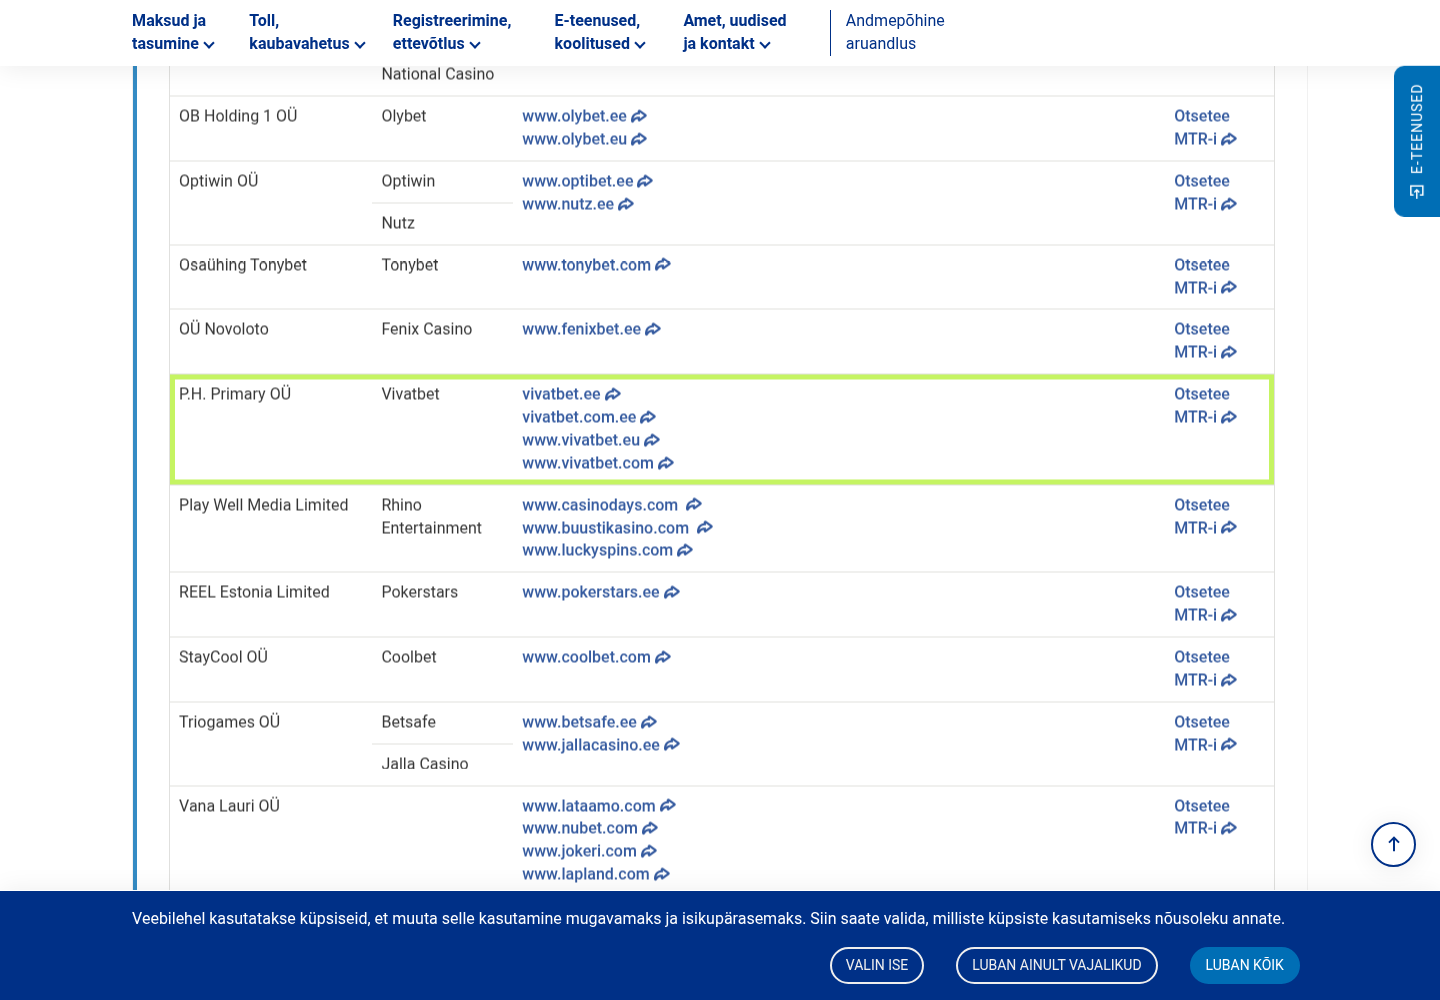
Task: Open Otsetee MTR-i link for OÜ Novoloto
Action: tap(1205, 341)
